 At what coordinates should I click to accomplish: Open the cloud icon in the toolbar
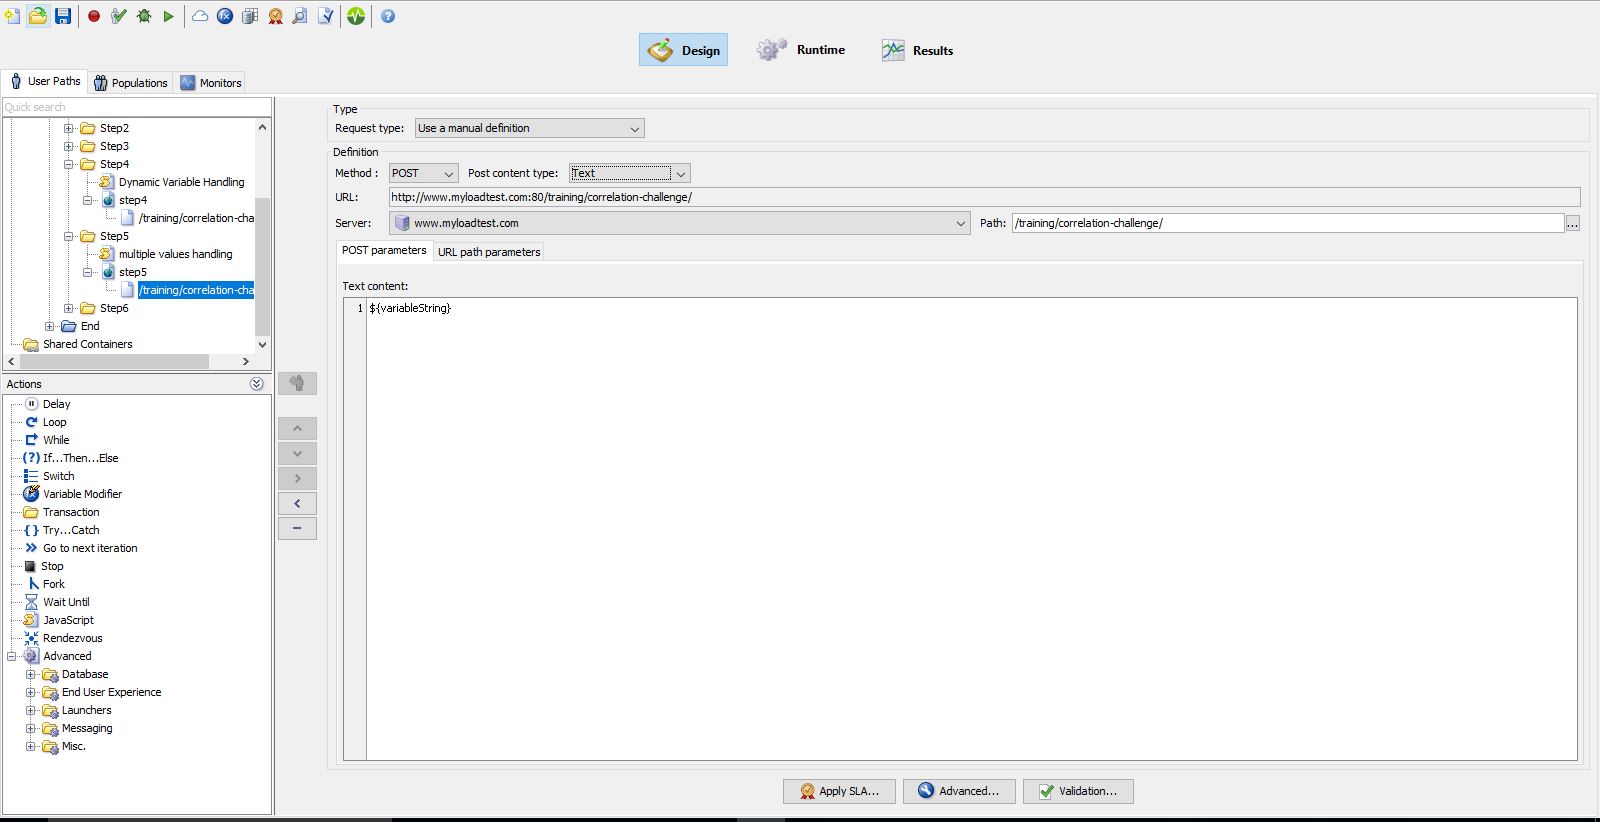pyautogui.click(x=200, y=16)
